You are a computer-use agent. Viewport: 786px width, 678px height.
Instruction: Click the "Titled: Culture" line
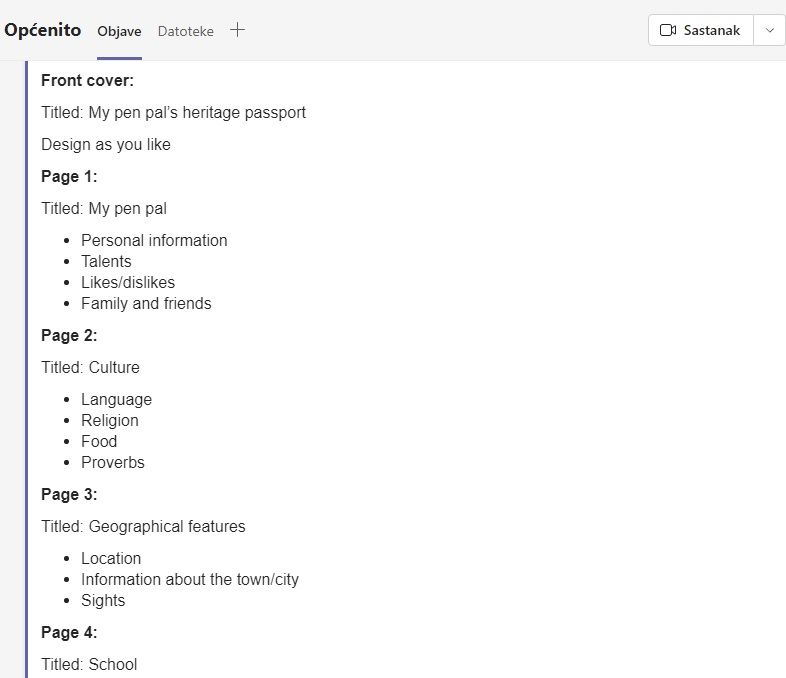coord(90,368)
